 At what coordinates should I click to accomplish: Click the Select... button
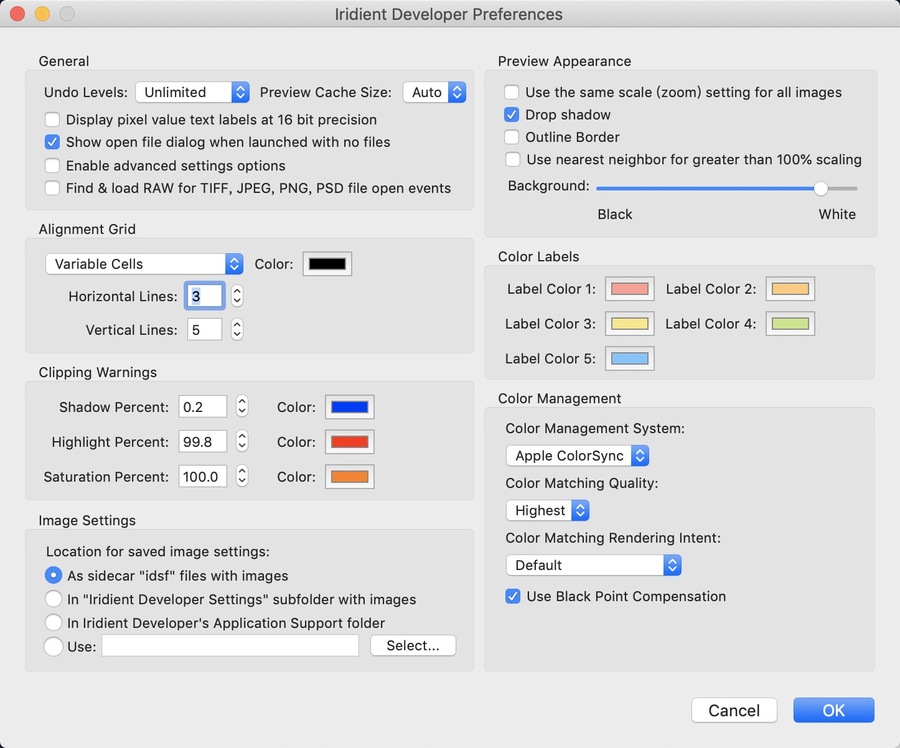[413, 646]
